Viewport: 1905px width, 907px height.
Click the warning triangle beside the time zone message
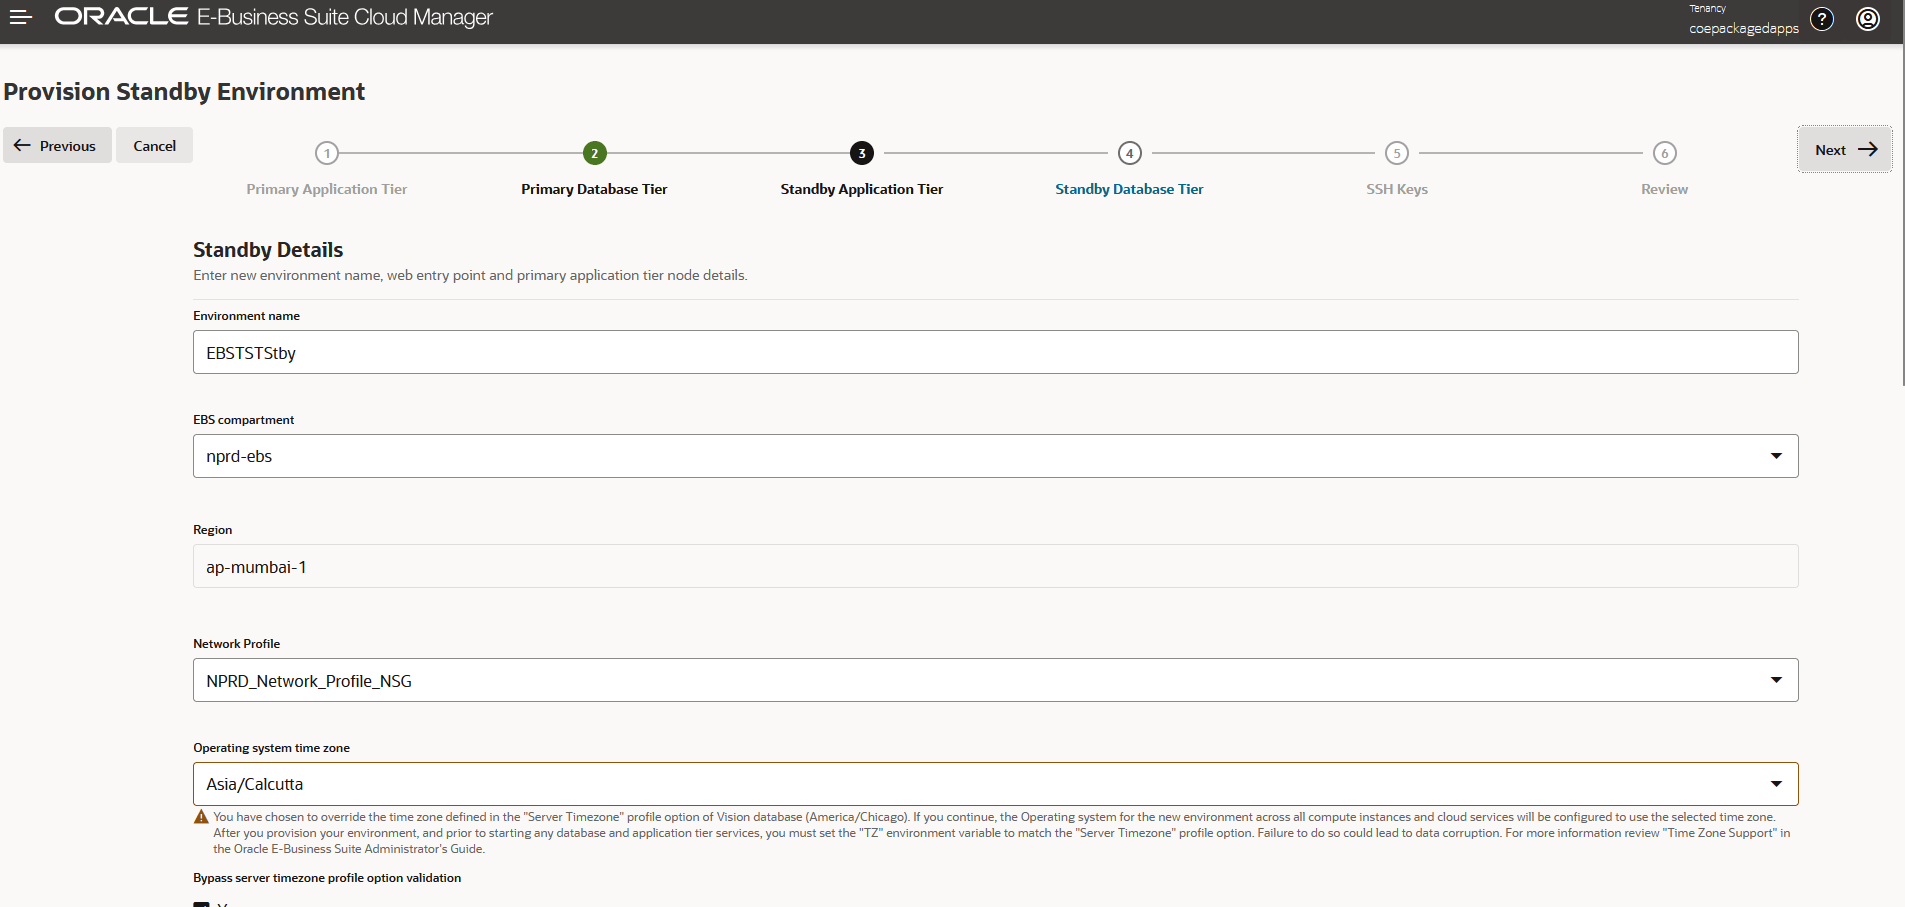point(201,817)
